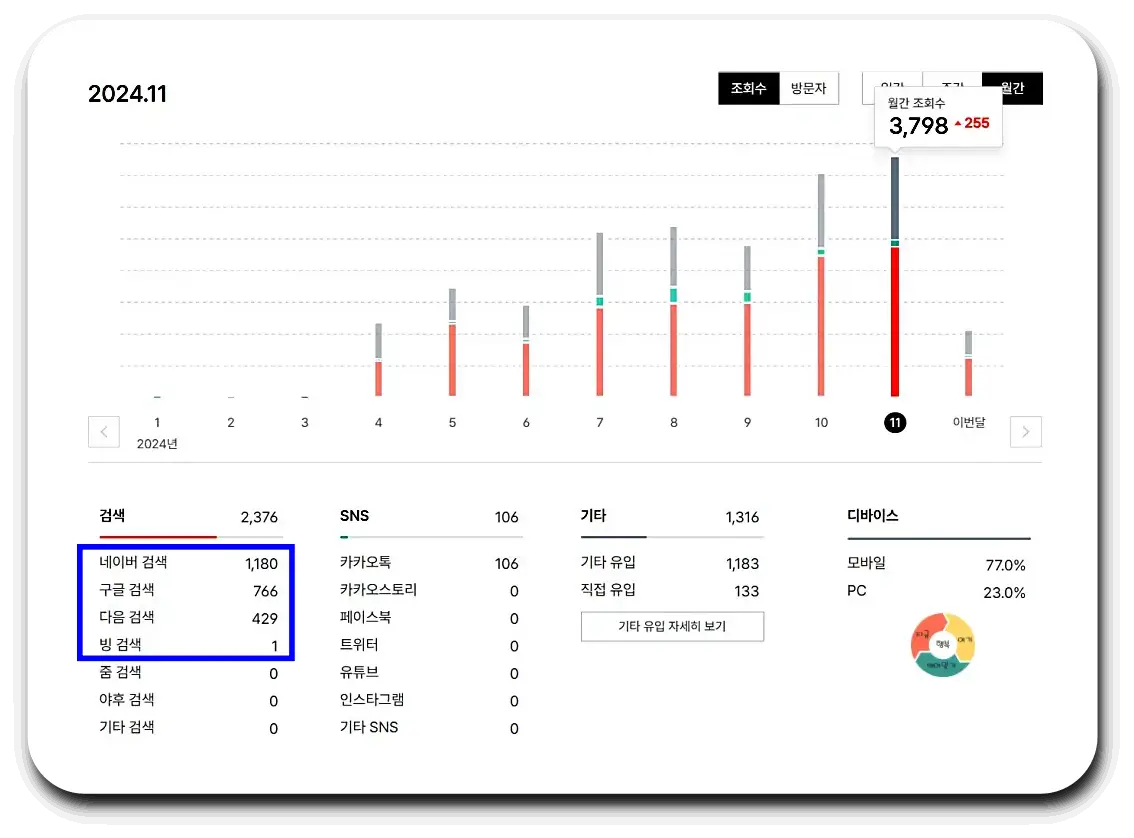Click the small bar above 이번달

point(968,360)
